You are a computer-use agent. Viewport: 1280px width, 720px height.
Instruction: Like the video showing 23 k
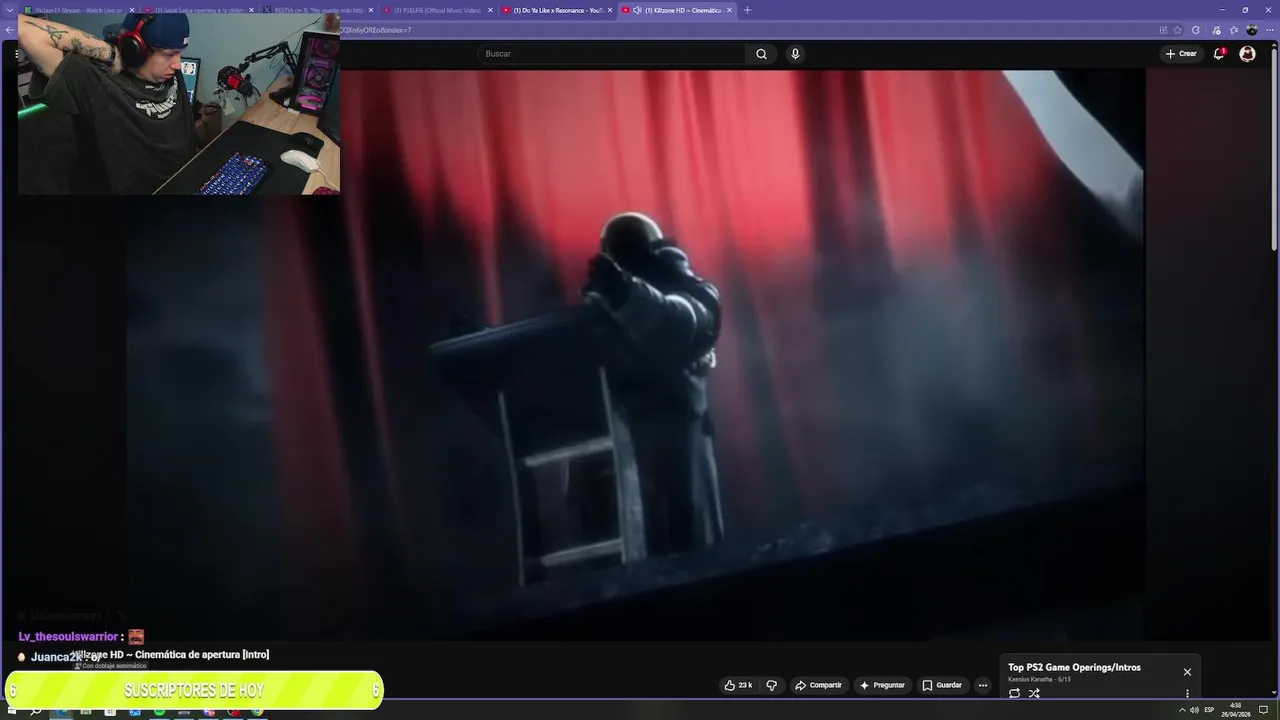(x=738, y=685)
